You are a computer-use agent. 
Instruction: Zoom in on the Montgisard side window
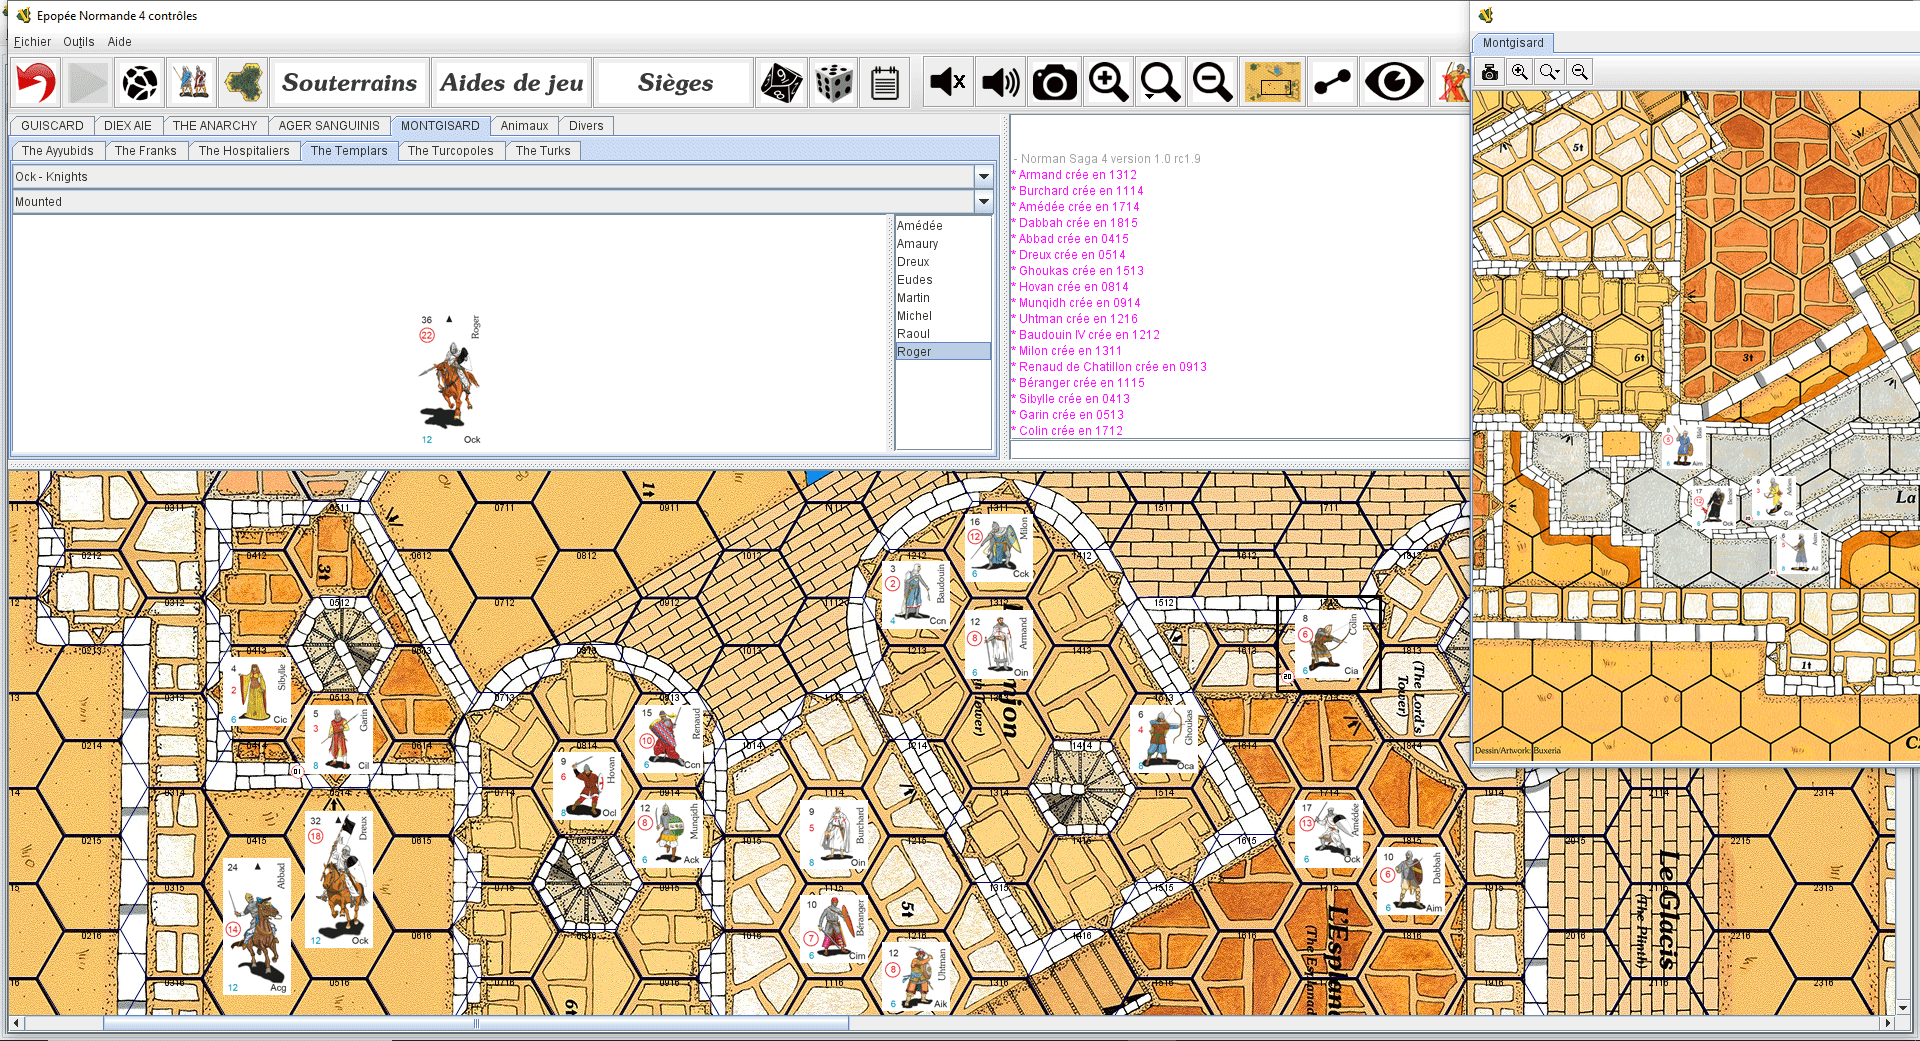pyautogui.click(x=1520, y=72)
